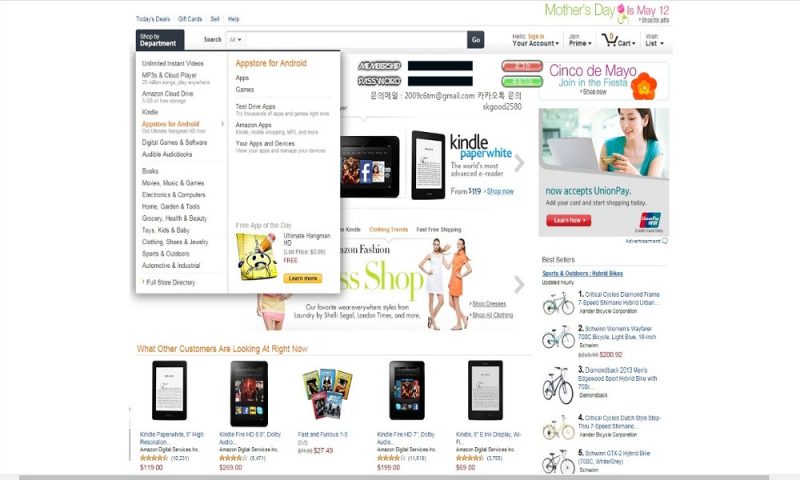
Task: Click the UnionPay card logo icon
Action: (x=650, y=221)
